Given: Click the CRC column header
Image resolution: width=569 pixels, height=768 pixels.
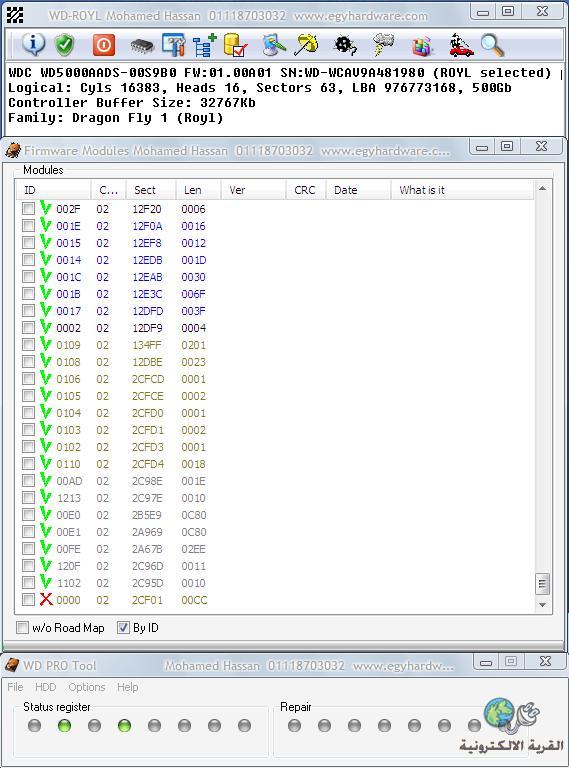Looking at the screenshot, I should point(306,190).
